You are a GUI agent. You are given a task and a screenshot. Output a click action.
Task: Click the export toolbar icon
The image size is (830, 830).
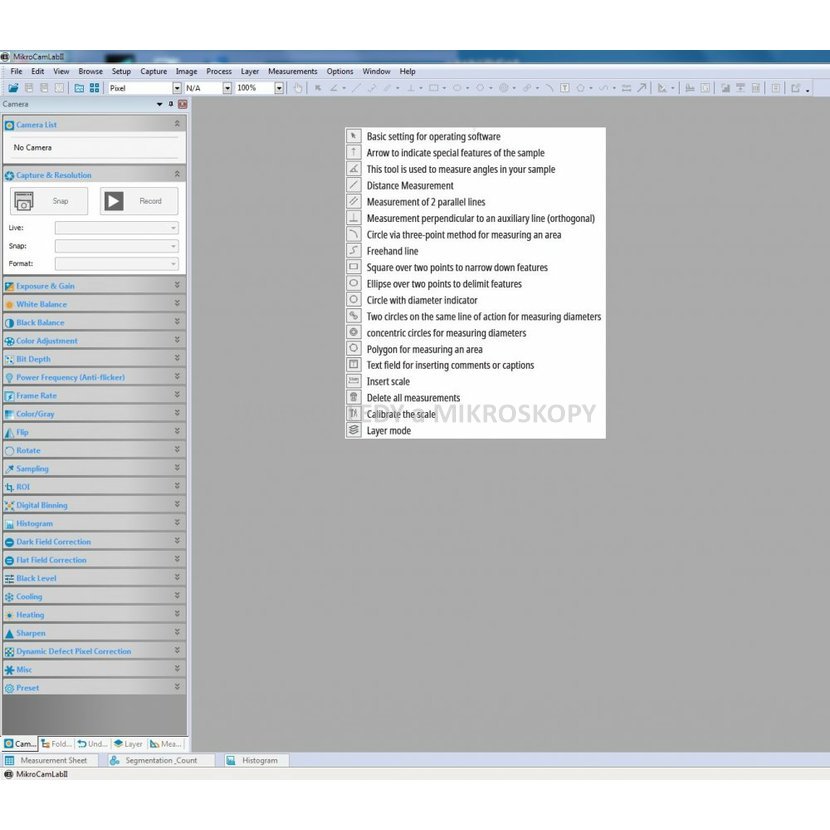tap(796, 88)
